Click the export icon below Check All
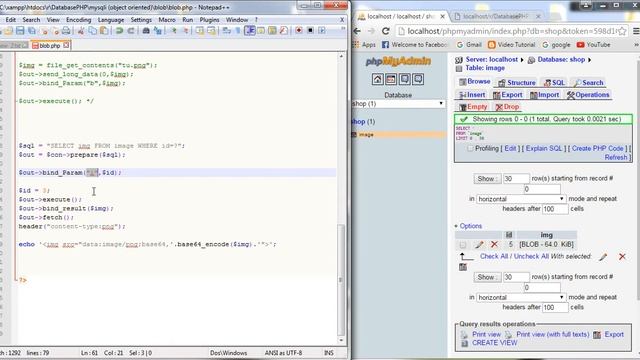The image size is (640, 360). (463, 267)
